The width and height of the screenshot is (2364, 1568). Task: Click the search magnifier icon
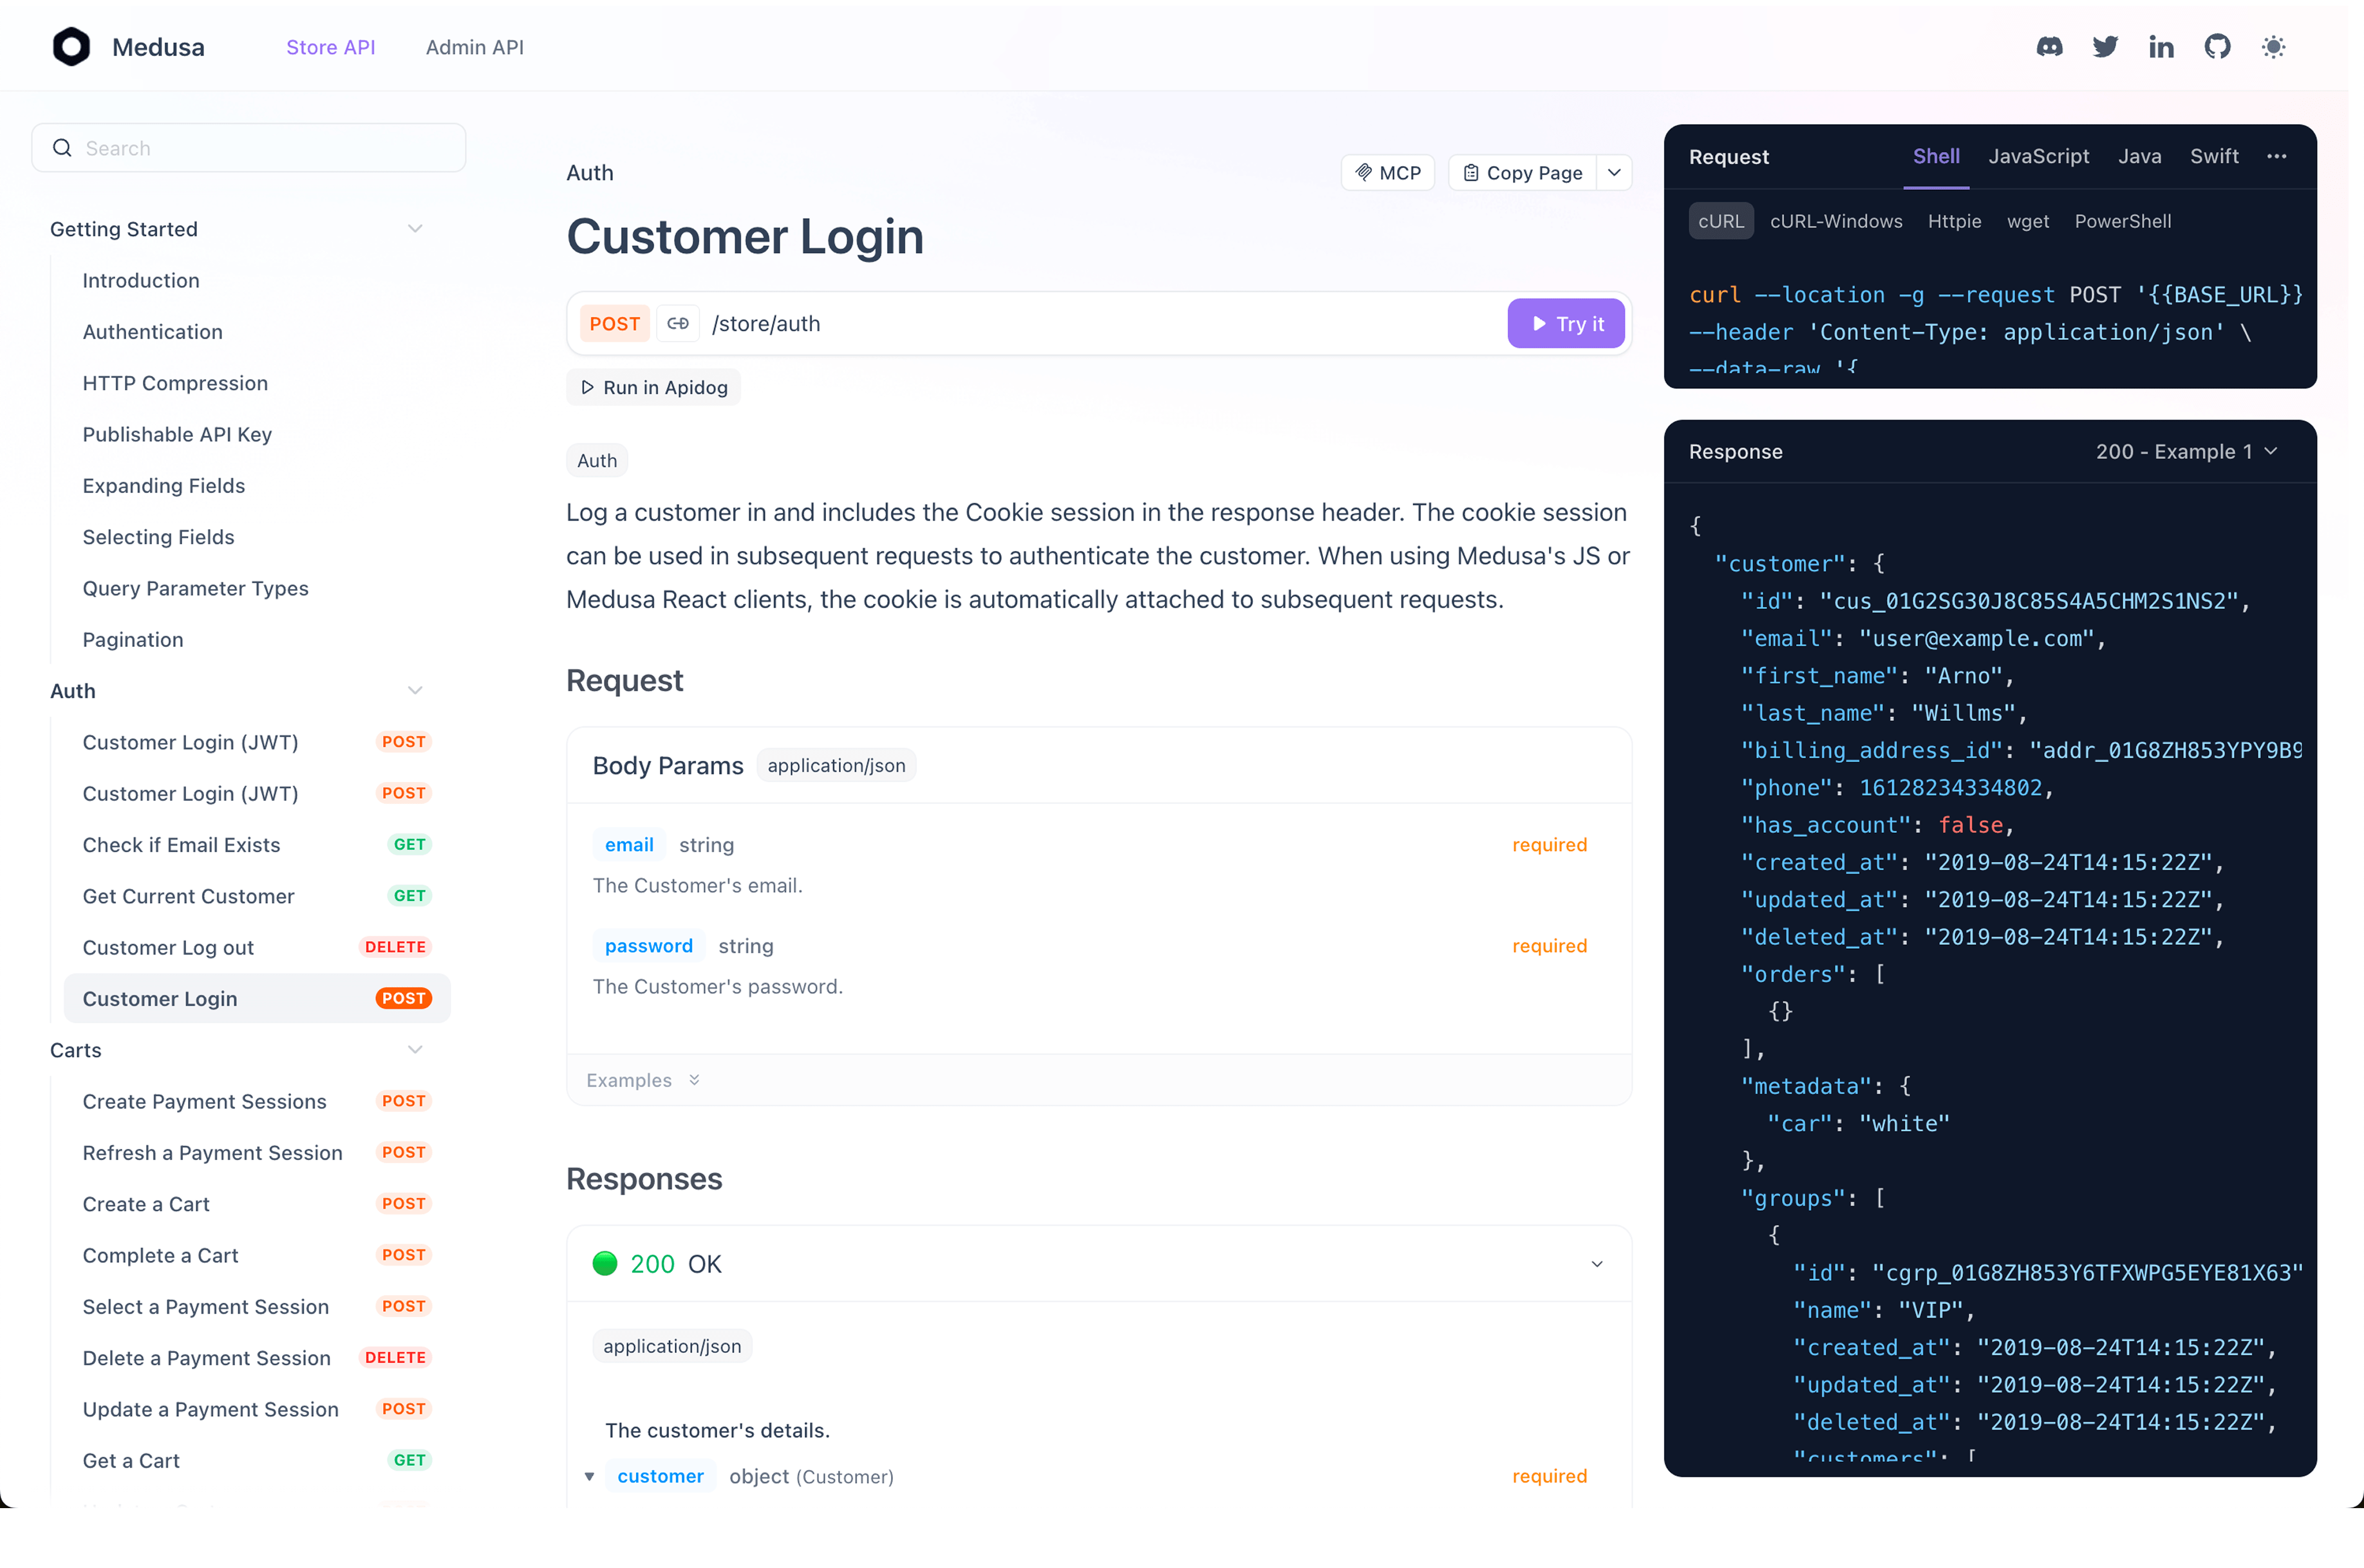click(62, 148)
